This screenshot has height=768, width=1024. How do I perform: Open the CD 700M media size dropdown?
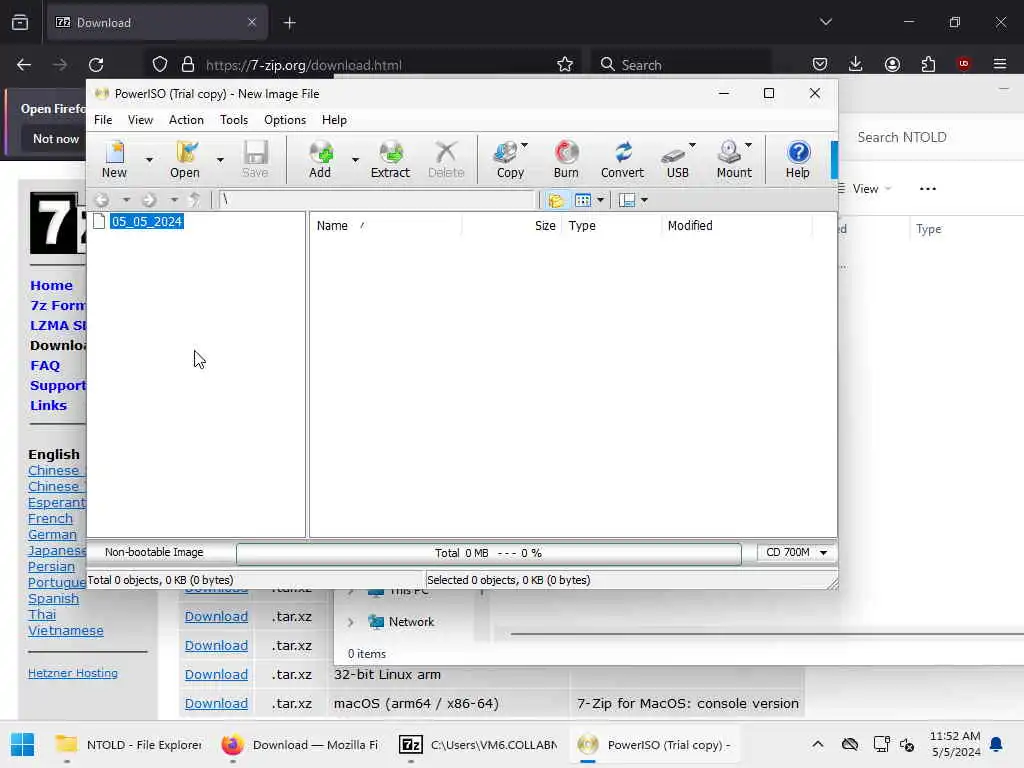796,552
